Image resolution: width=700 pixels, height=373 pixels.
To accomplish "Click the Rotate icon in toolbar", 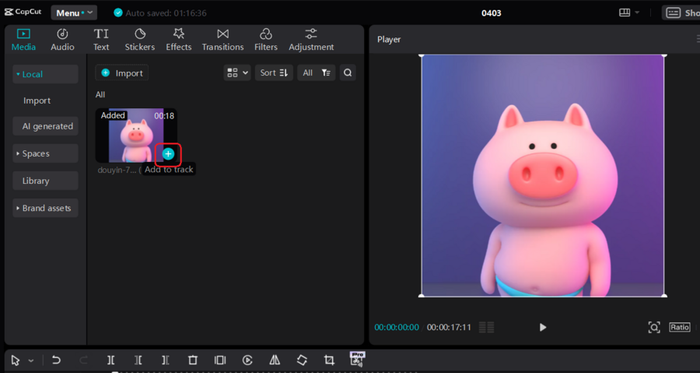I will [x=302, y=360].
